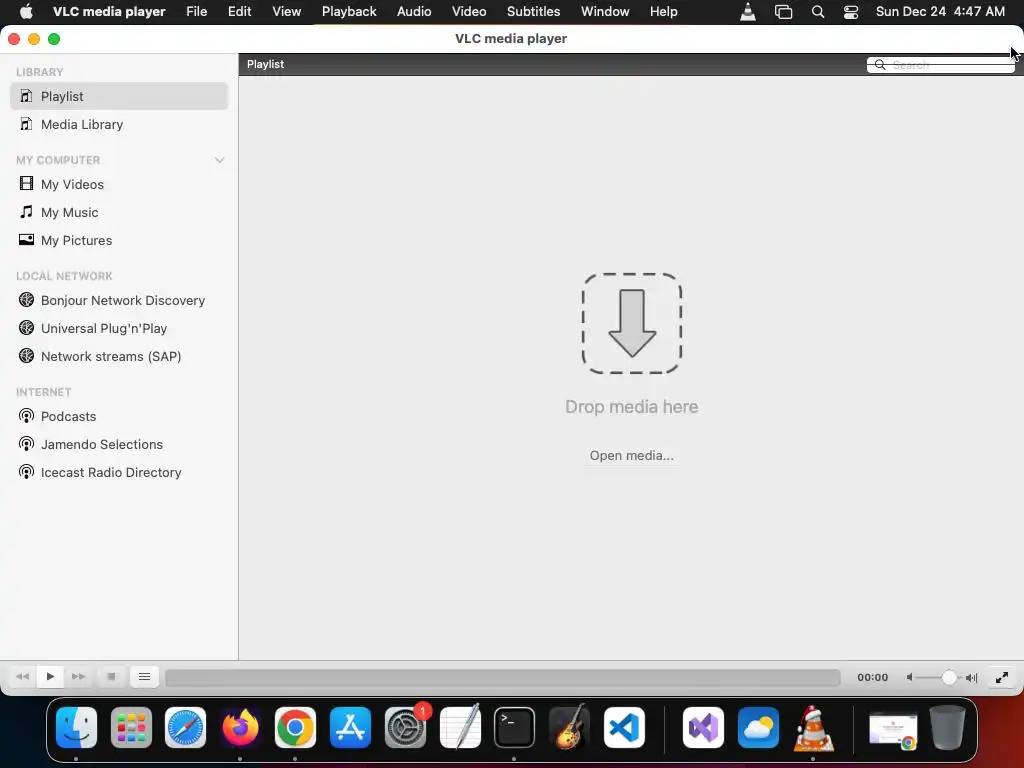Select Bonjour Network Discovery
The width and height of the screenshot is (1024, 768).
[x=119, y=300]
